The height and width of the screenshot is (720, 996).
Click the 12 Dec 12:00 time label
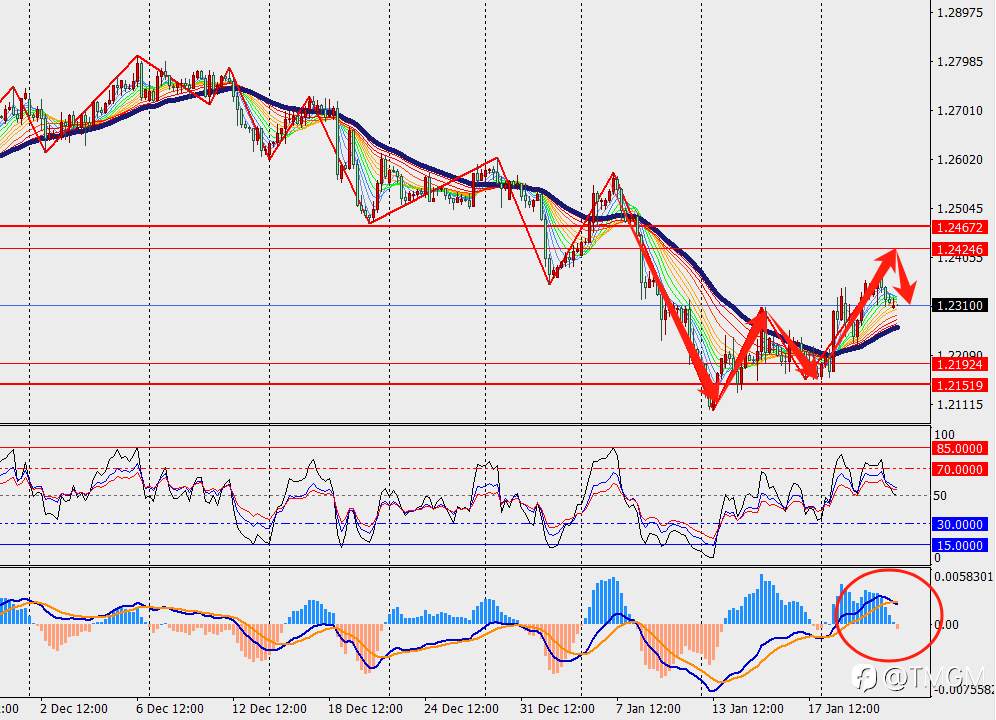(269, 709)
